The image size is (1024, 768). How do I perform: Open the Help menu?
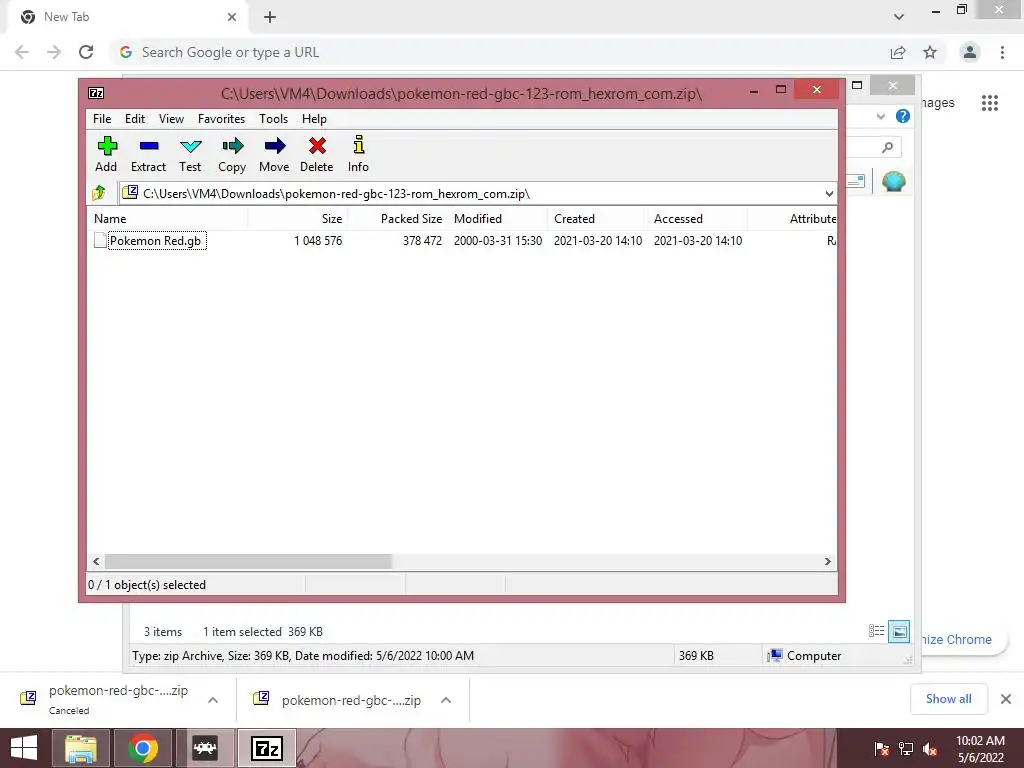click(x=314, y=119)
